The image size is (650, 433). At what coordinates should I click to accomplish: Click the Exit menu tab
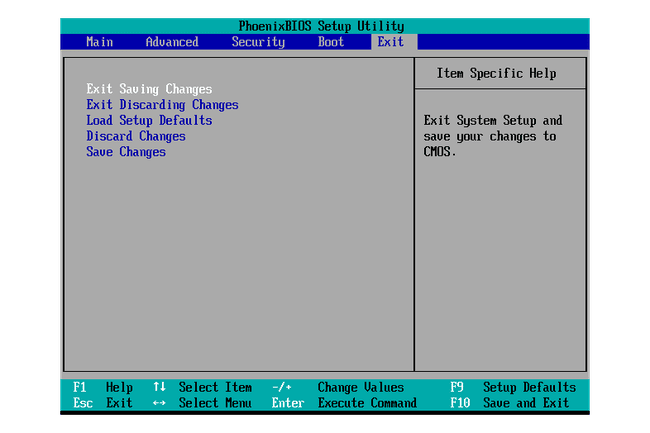(390, 42)
